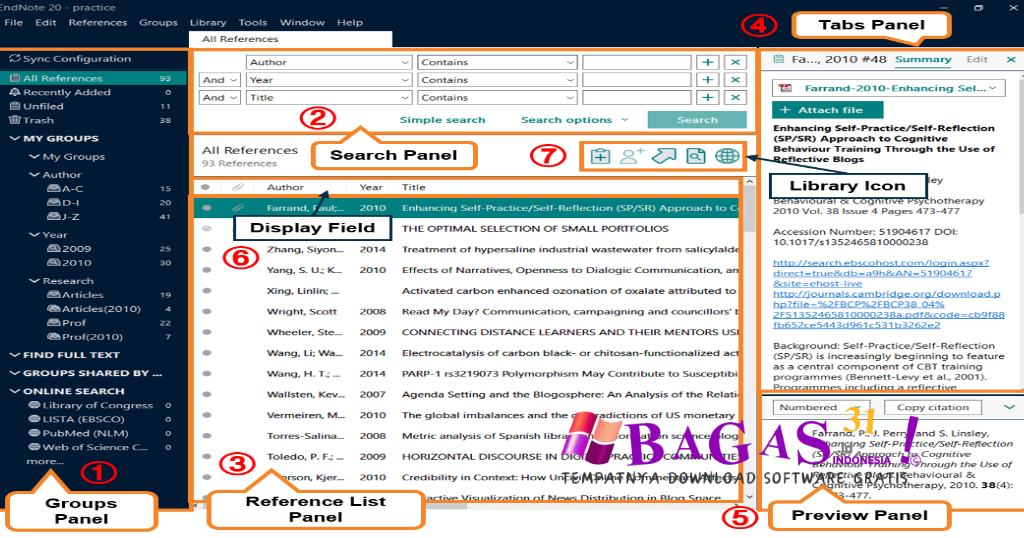Open the Author field dropdown

tap(328, 62)
